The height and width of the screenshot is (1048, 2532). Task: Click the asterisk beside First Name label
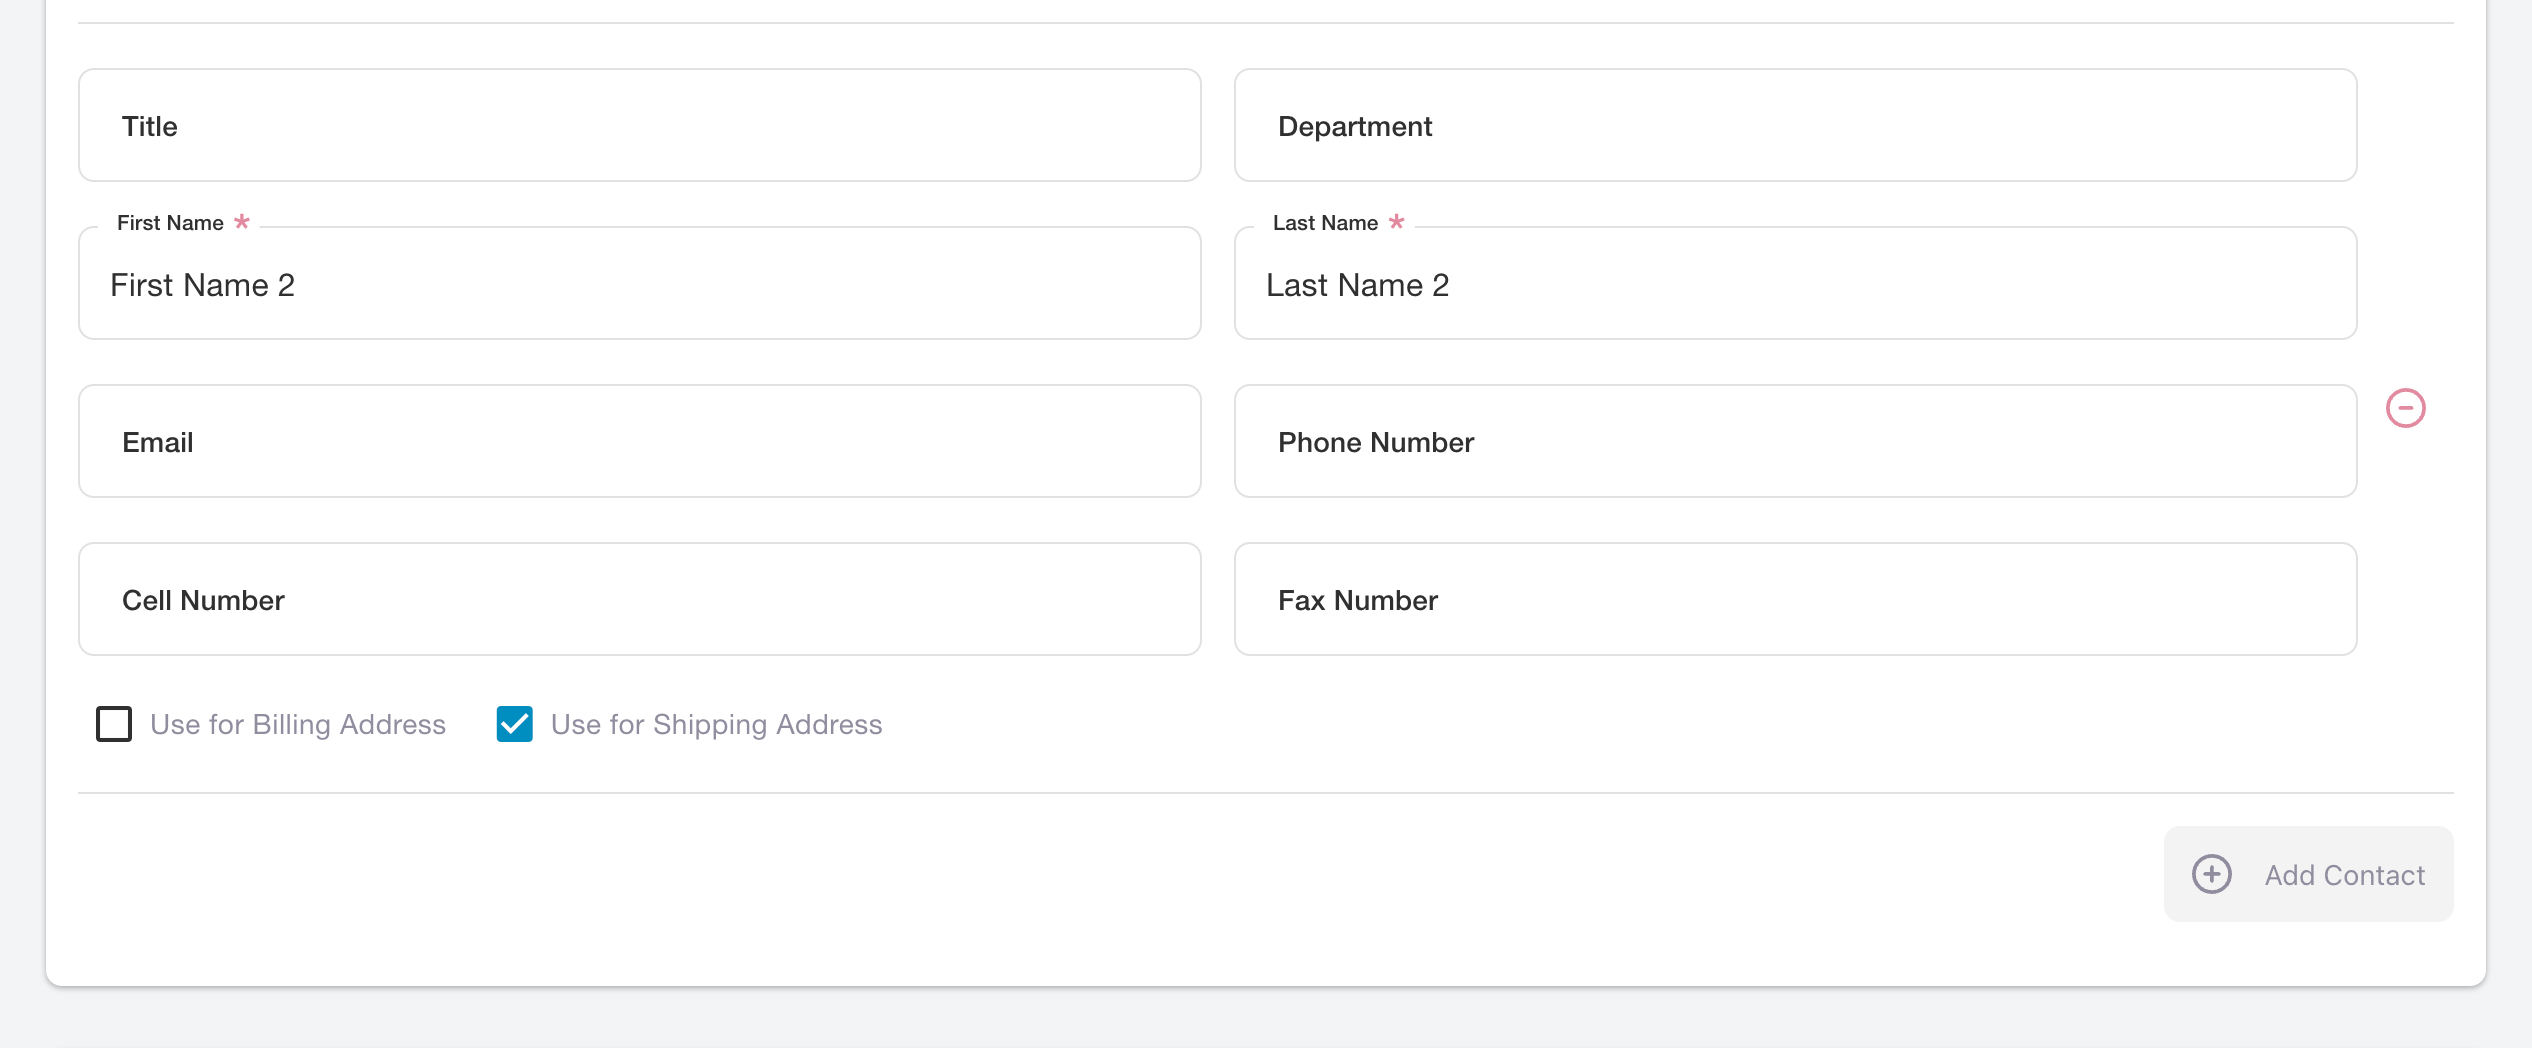pyautogui.click(x=242, y=222)
